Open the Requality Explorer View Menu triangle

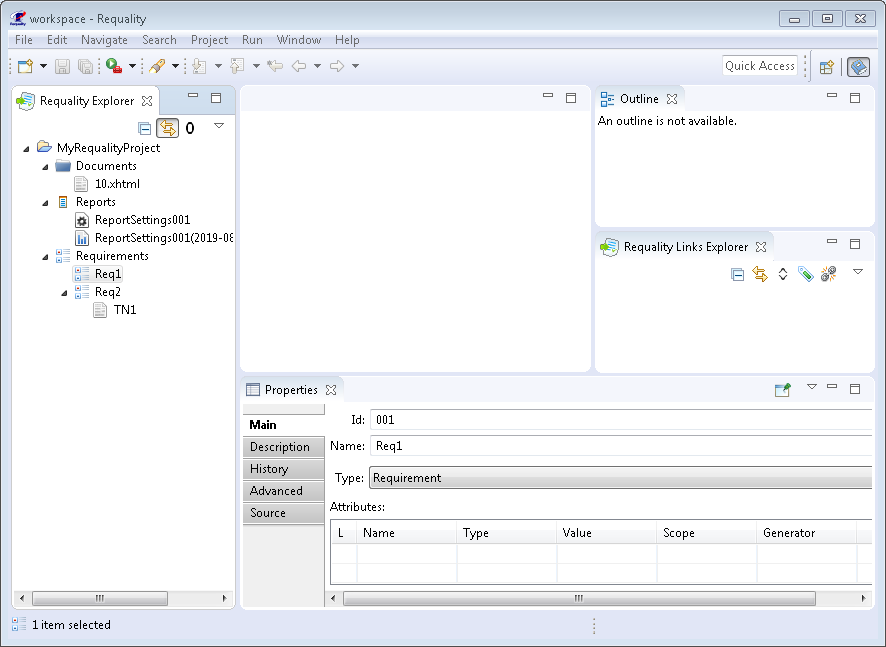click(x=219, y=125)
